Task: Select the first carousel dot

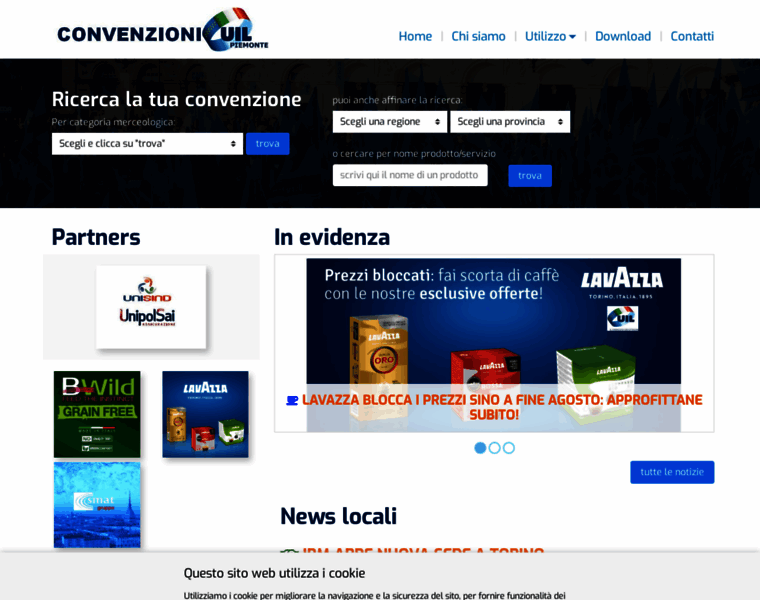Action: [480, 448]
